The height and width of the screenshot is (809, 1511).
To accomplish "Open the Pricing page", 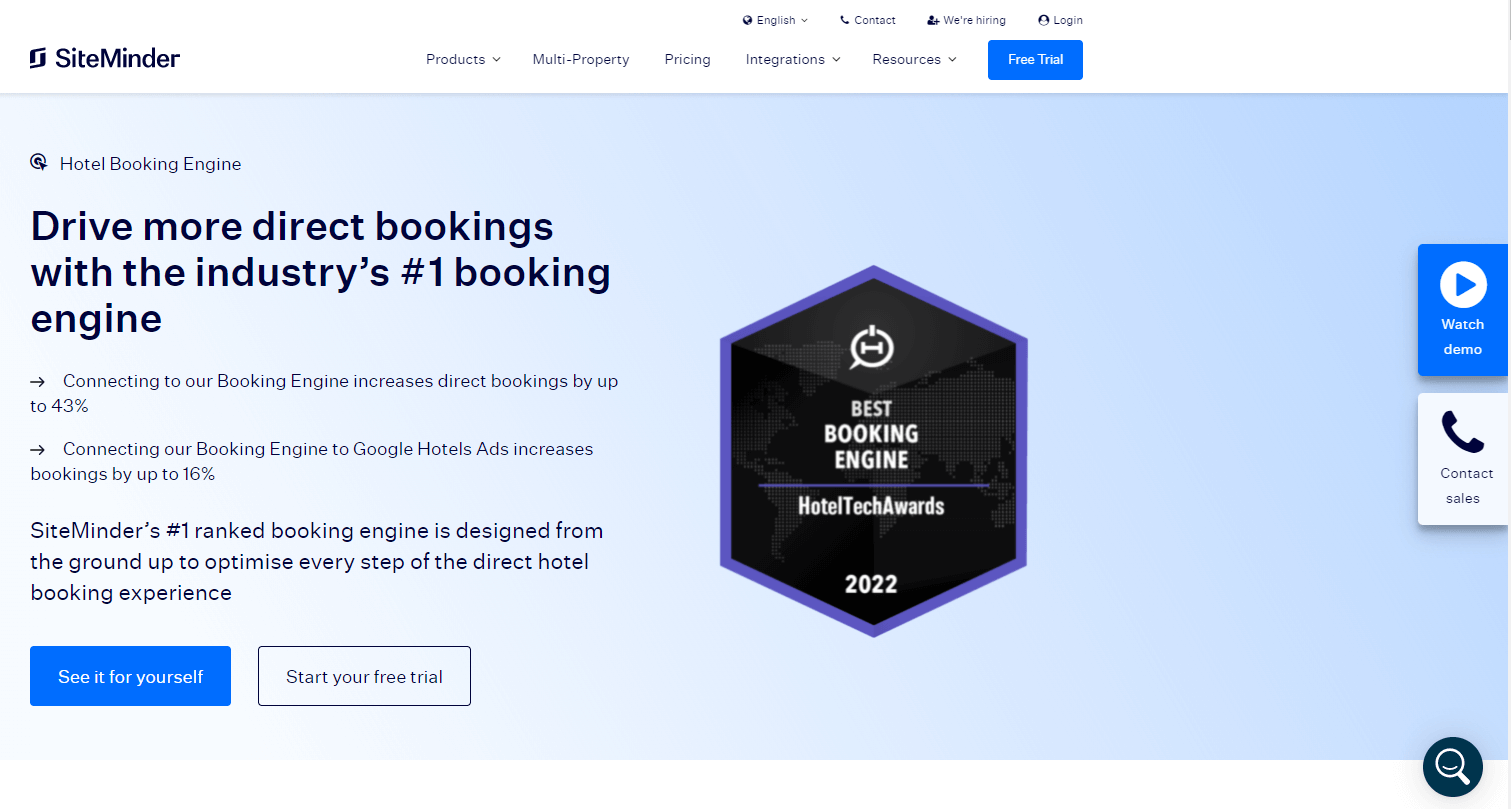I will [687, 59].
